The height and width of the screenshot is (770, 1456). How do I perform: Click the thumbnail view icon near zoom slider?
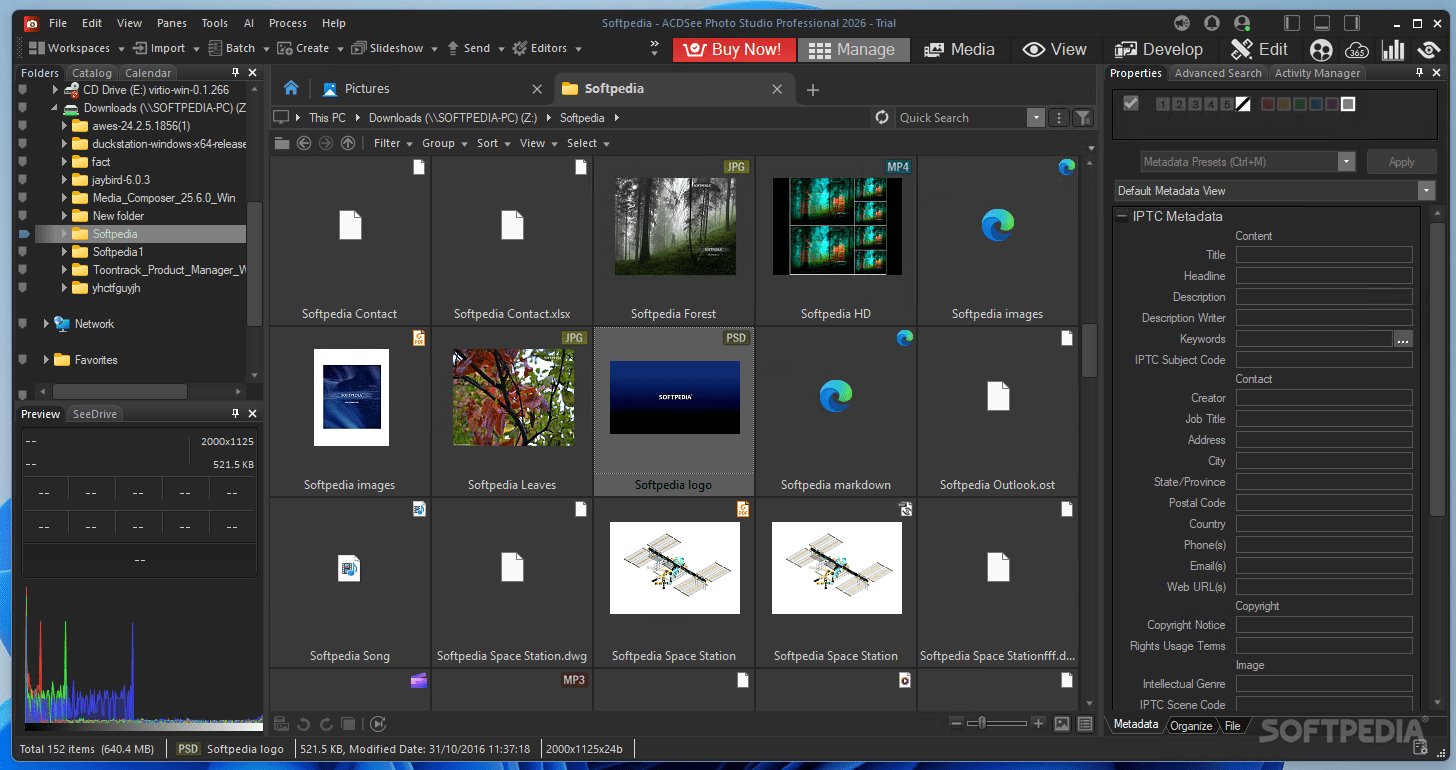(1063, 722)
